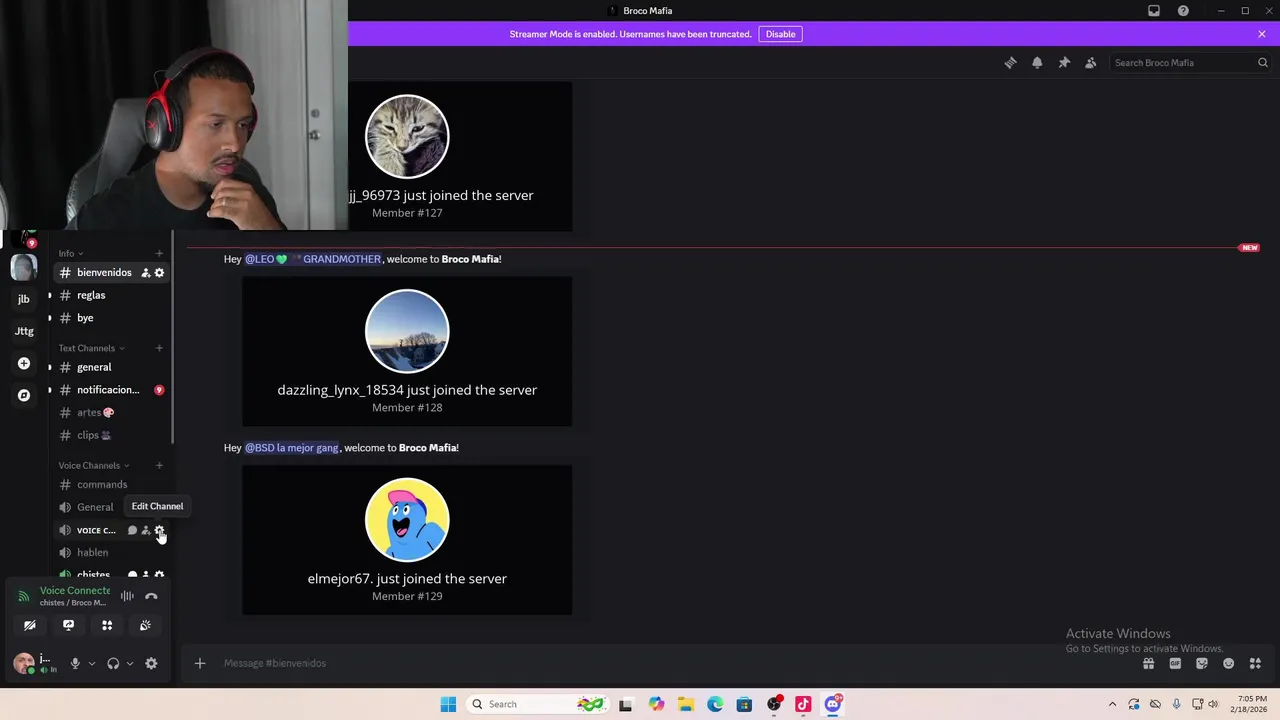Collapse the Text Channels category

tap(91, 348)
